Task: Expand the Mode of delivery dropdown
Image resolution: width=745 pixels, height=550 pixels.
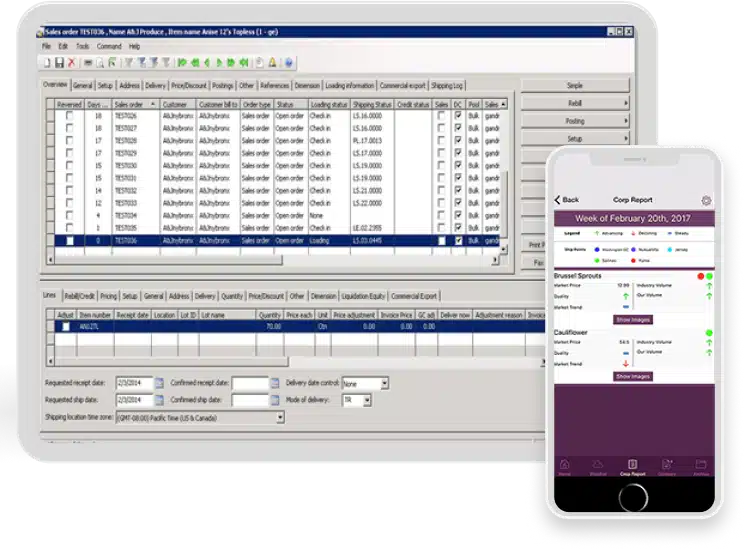Action: click(369, 400)
